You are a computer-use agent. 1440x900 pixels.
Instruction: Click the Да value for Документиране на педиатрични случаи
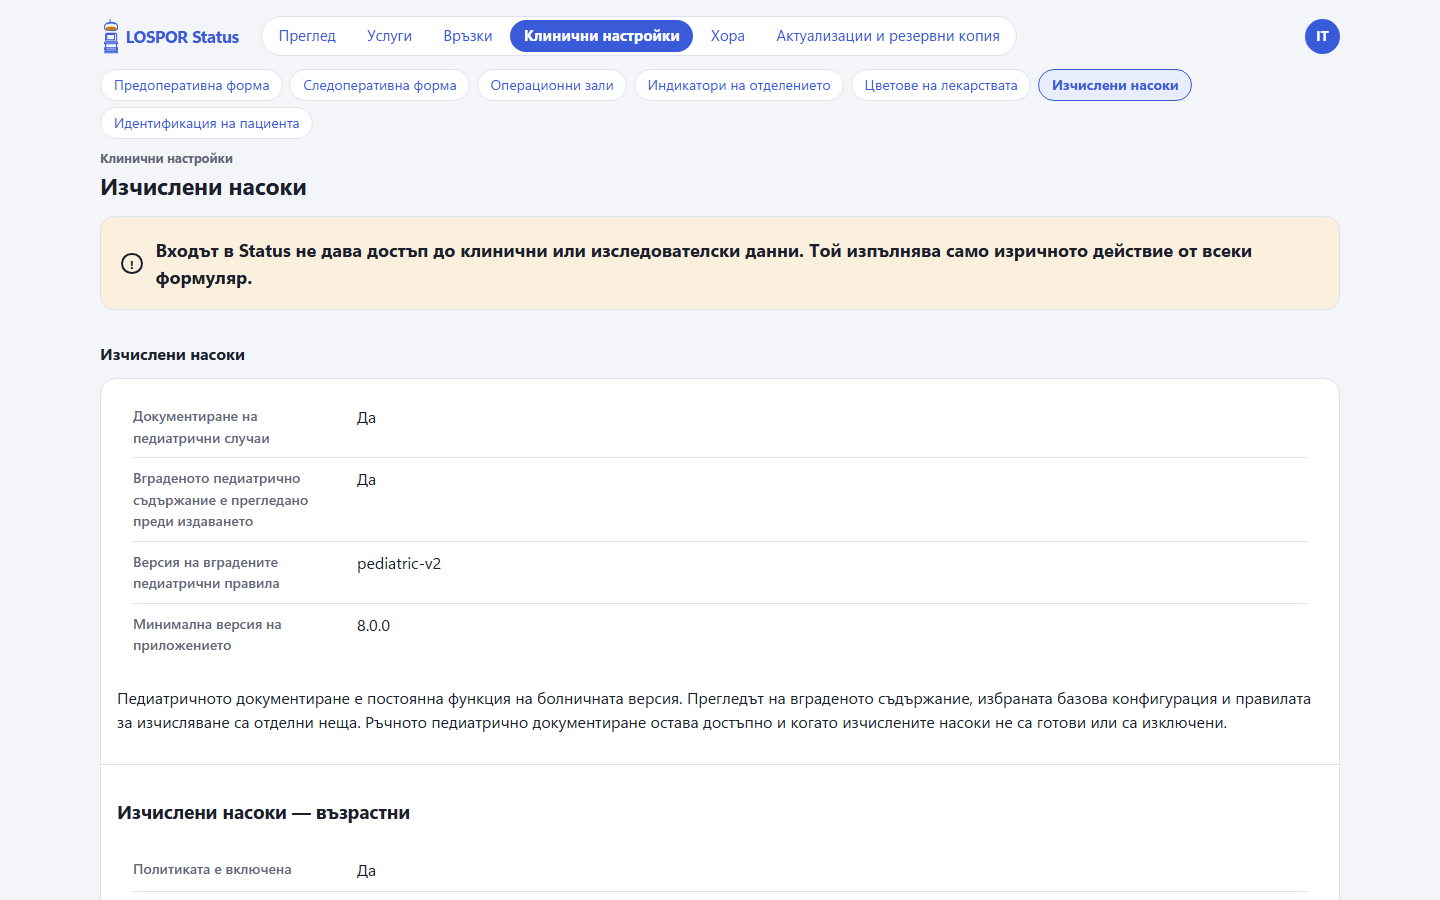(x=366, y=417)
